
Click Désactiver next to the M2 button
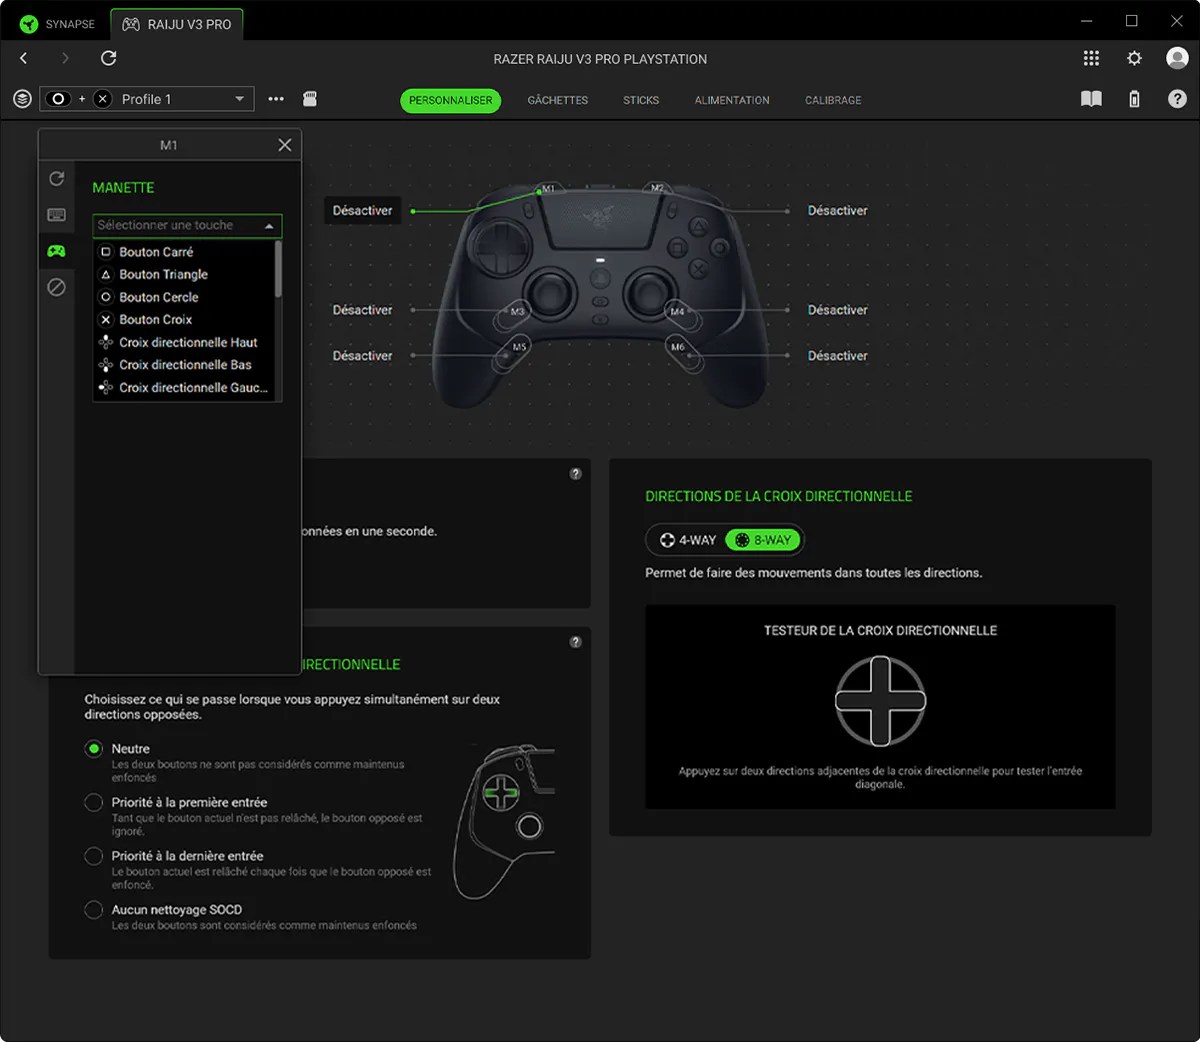coord(838,210)
